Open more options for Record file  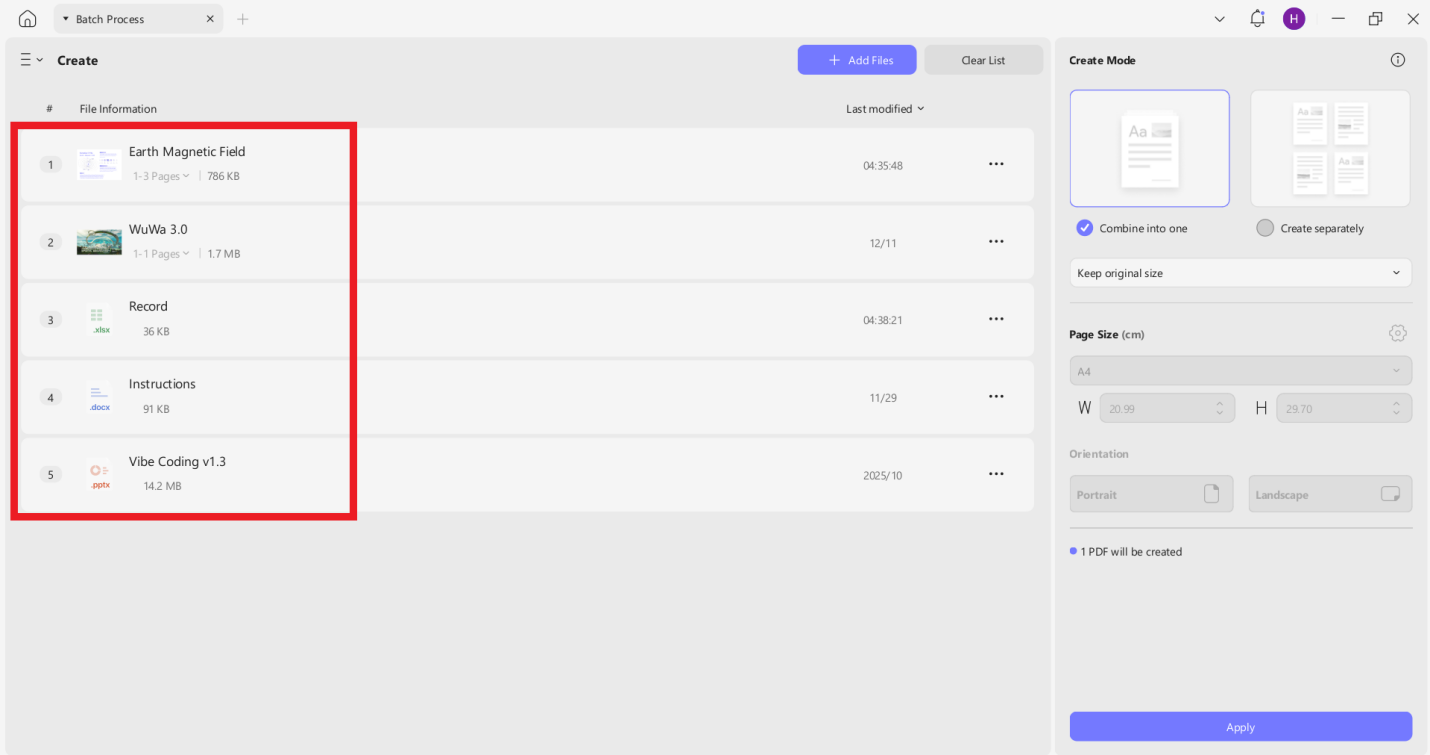(996, 320)
